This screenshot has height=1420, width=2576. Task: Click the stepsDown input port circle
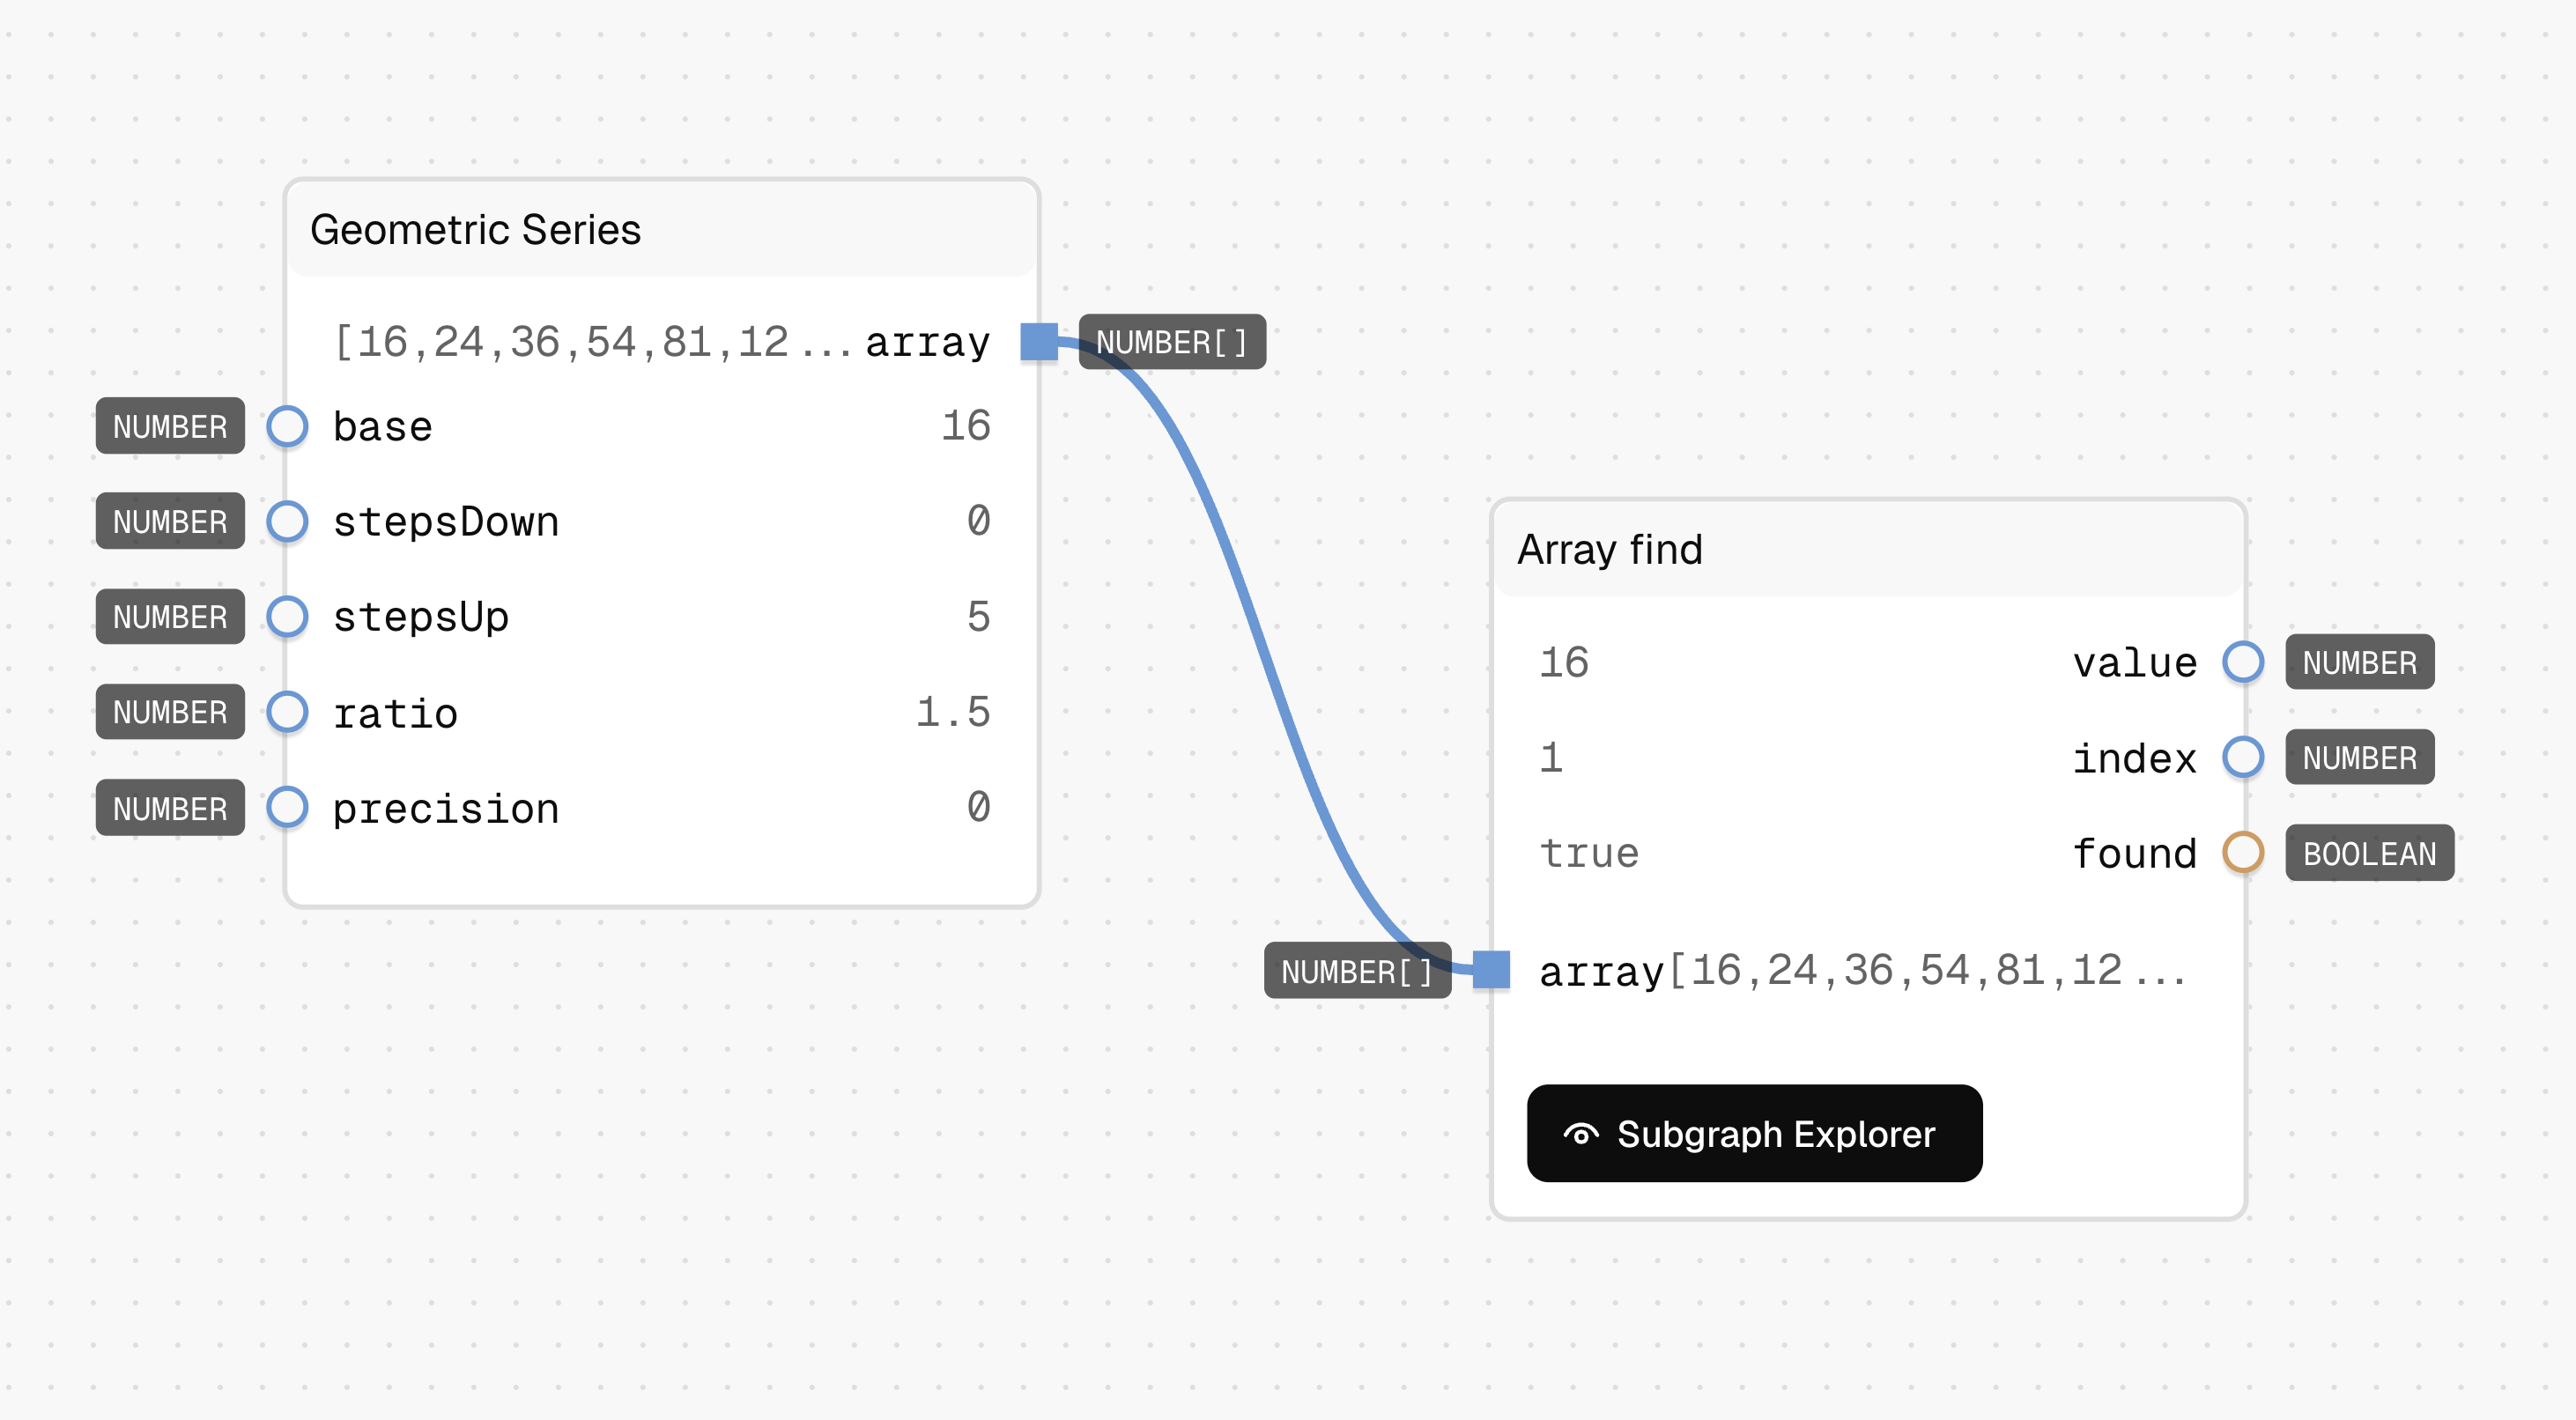coord(287,521)
